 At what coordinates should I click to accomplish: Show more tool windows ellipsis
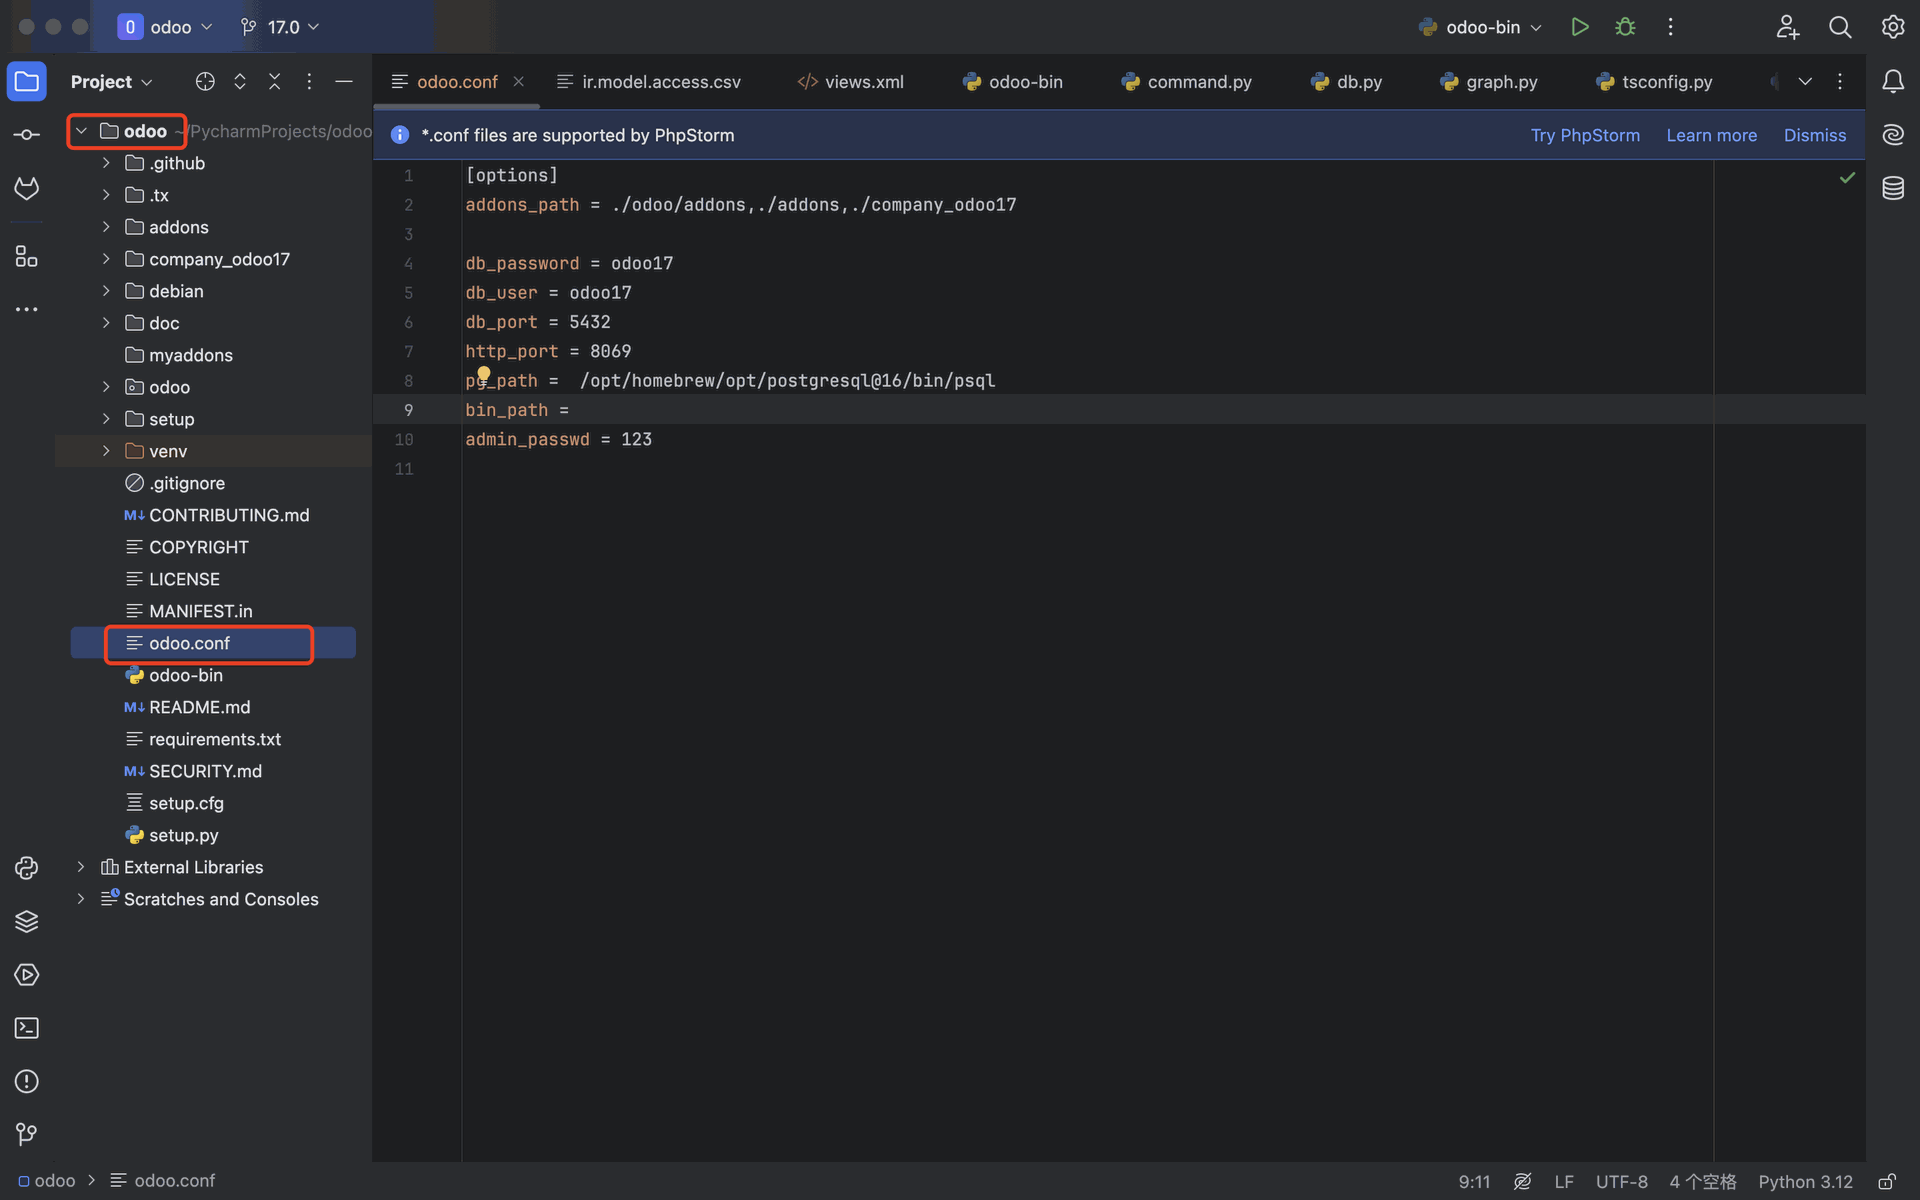(27, 310)
